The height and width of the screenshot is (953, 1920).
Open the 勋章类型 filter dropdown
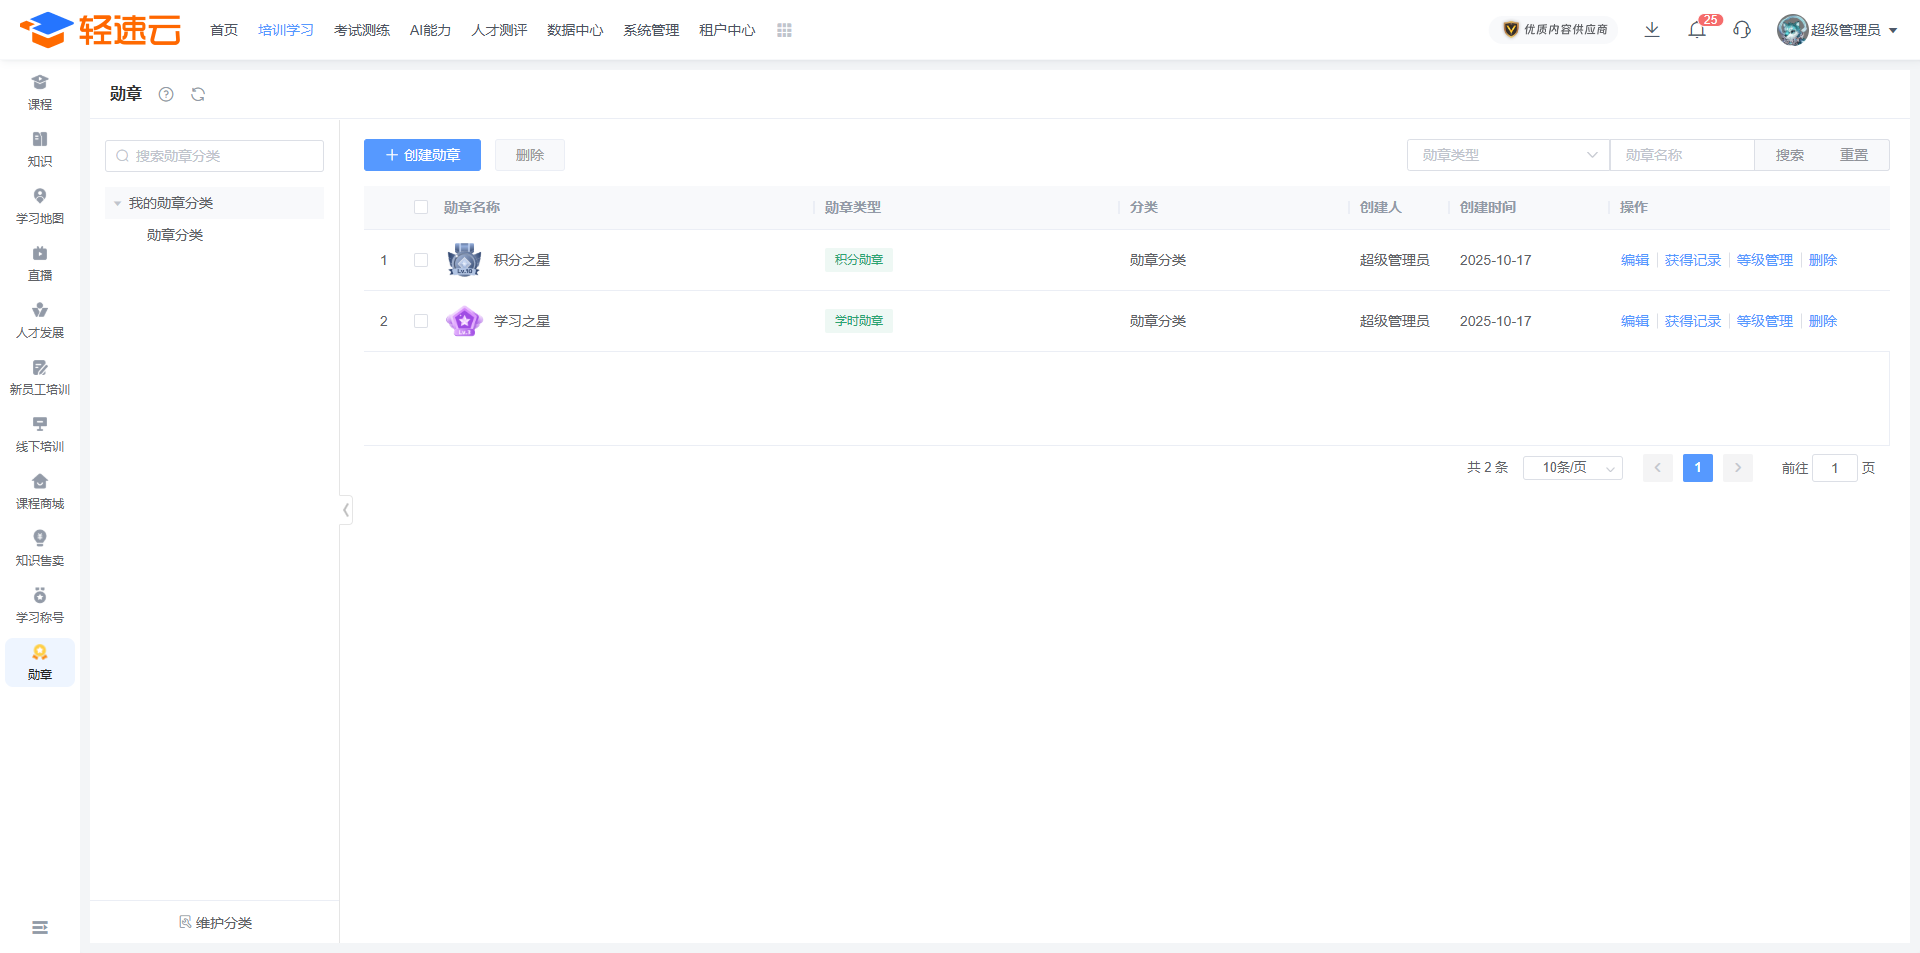[x=1508, y=155]
